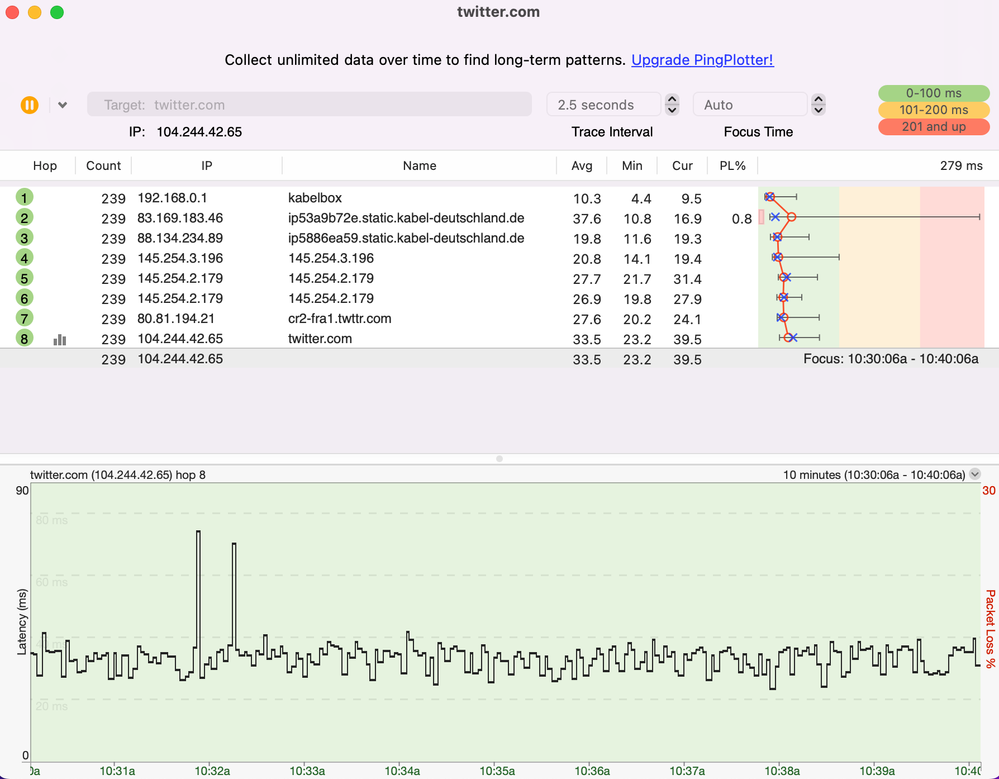Viewport: 999px width, 779px height.
Task: Select hop 4 green circle icon
Action: 24,258
